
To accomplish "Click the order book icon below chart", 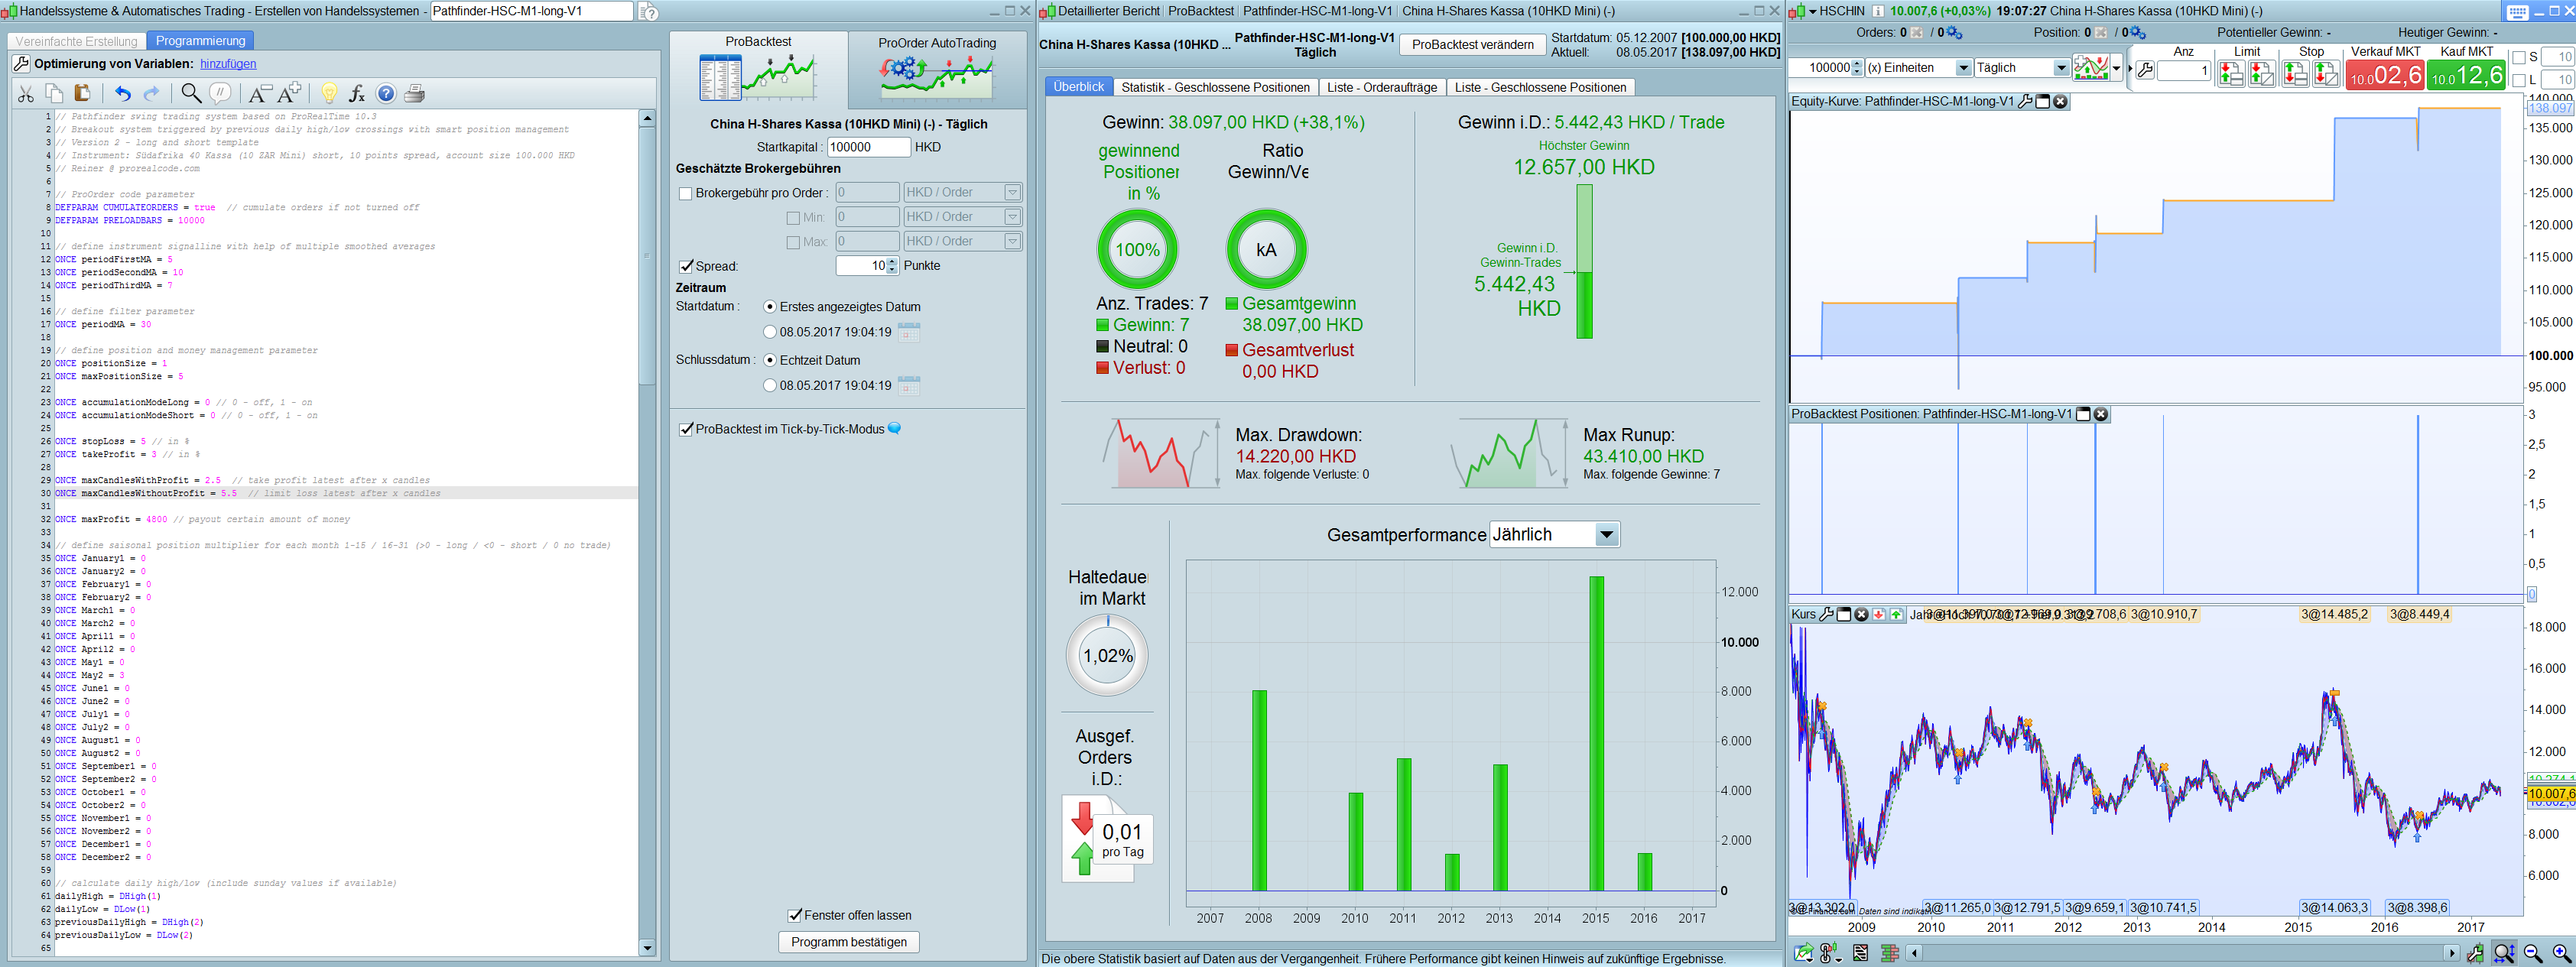I will 1889,953.
